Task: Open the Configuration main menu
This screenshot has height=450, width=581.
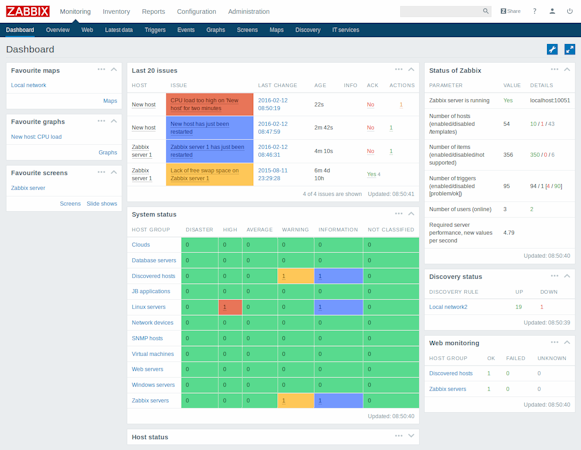Action: pyautogui.click(x=196, y=11)
